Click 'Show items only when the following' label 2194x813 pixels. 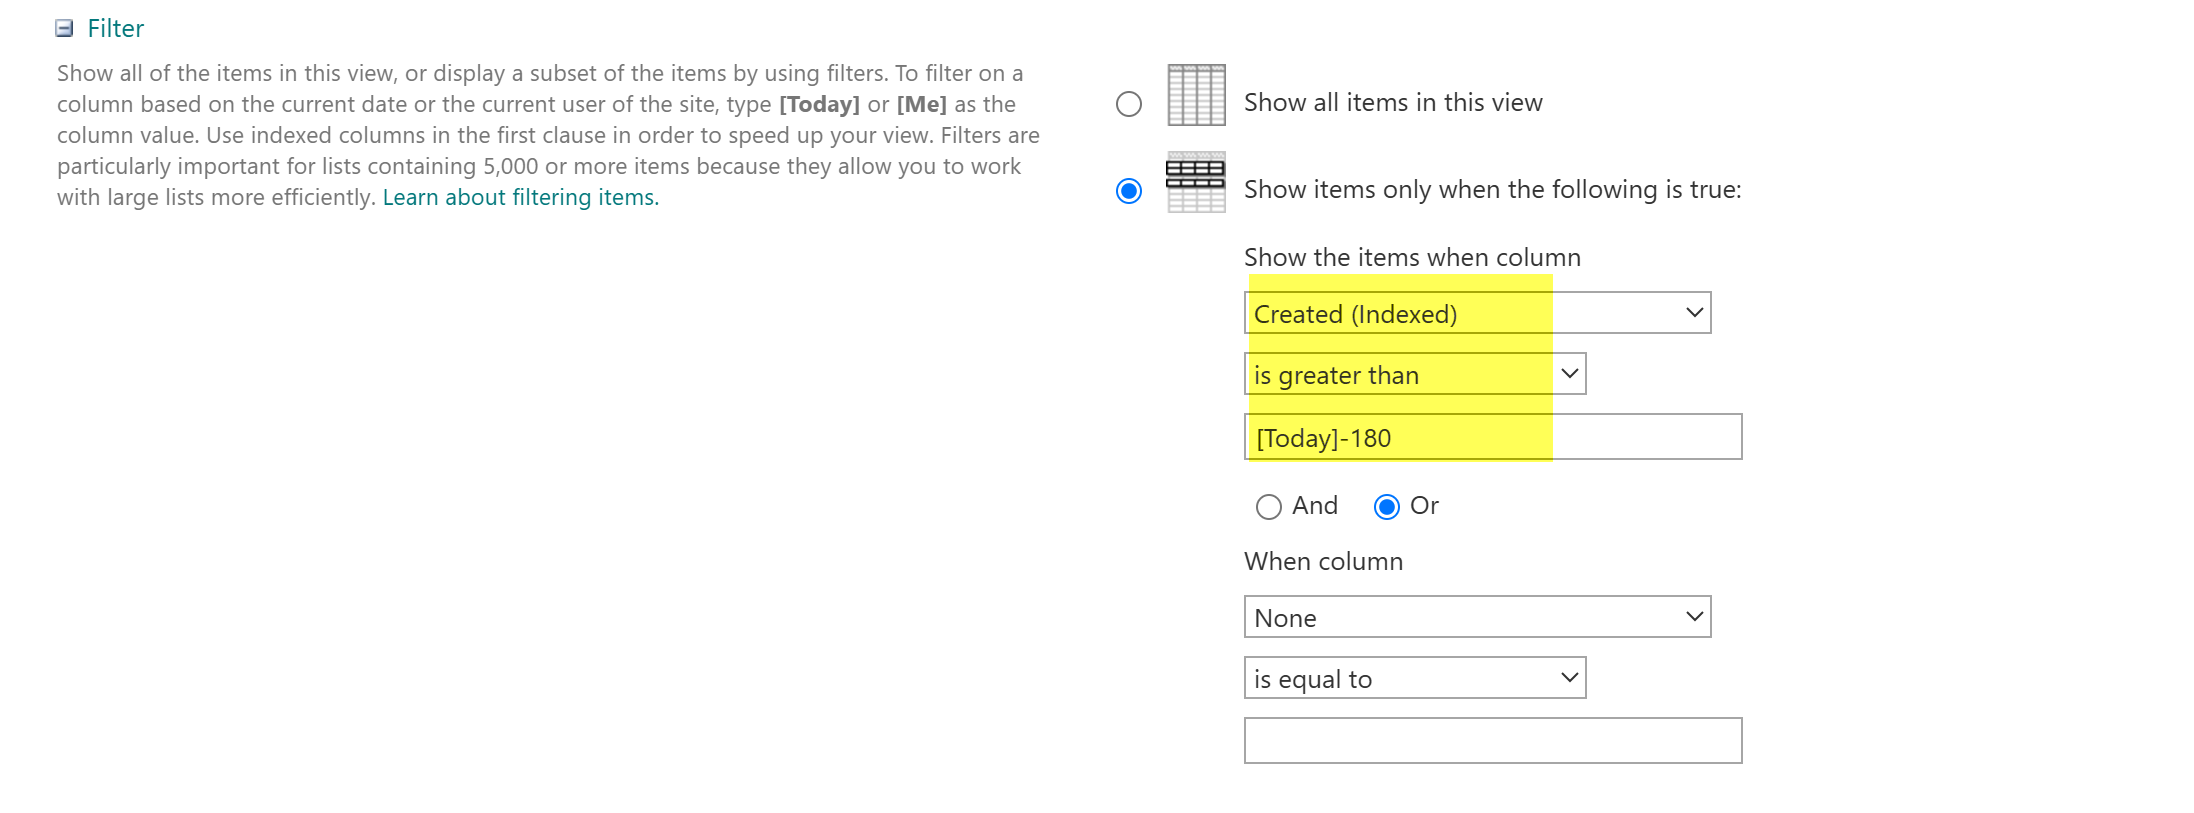coord(1492,190)
